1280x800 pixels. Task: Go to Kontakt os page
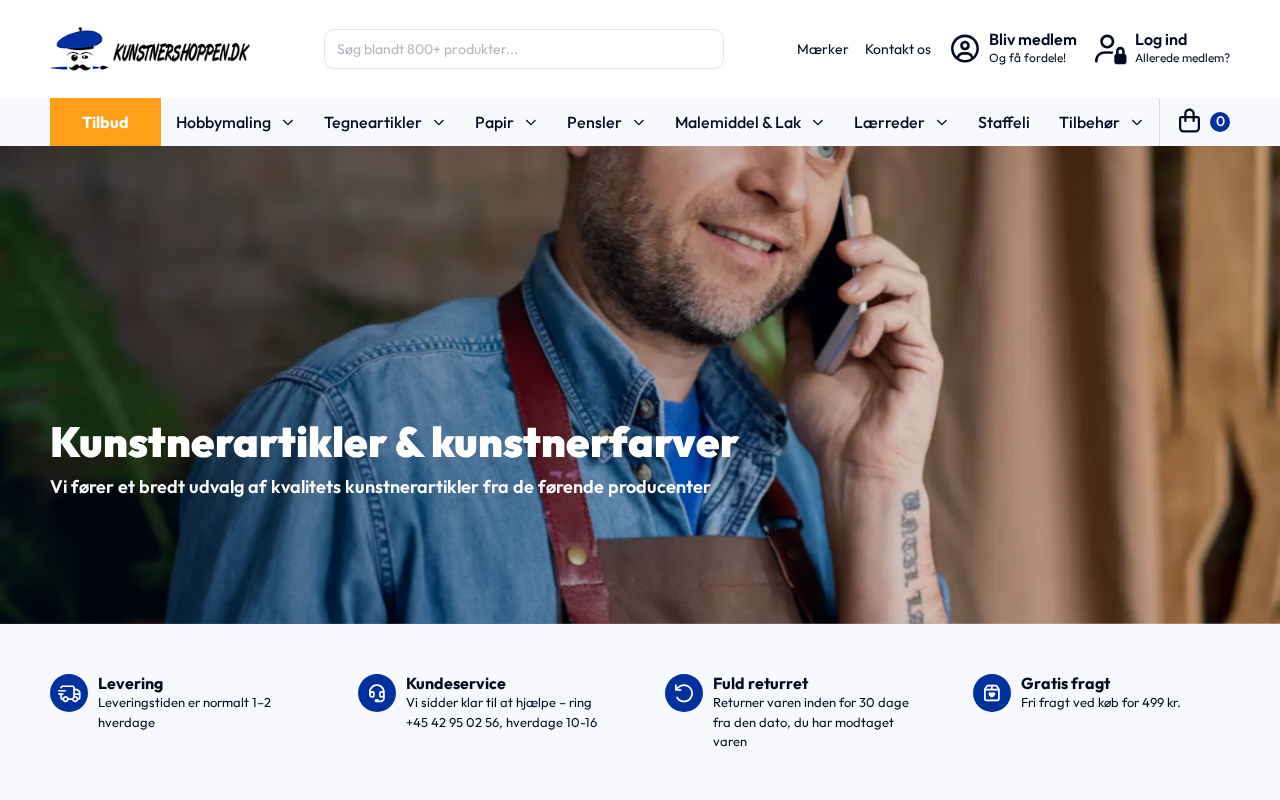[898, 49]
